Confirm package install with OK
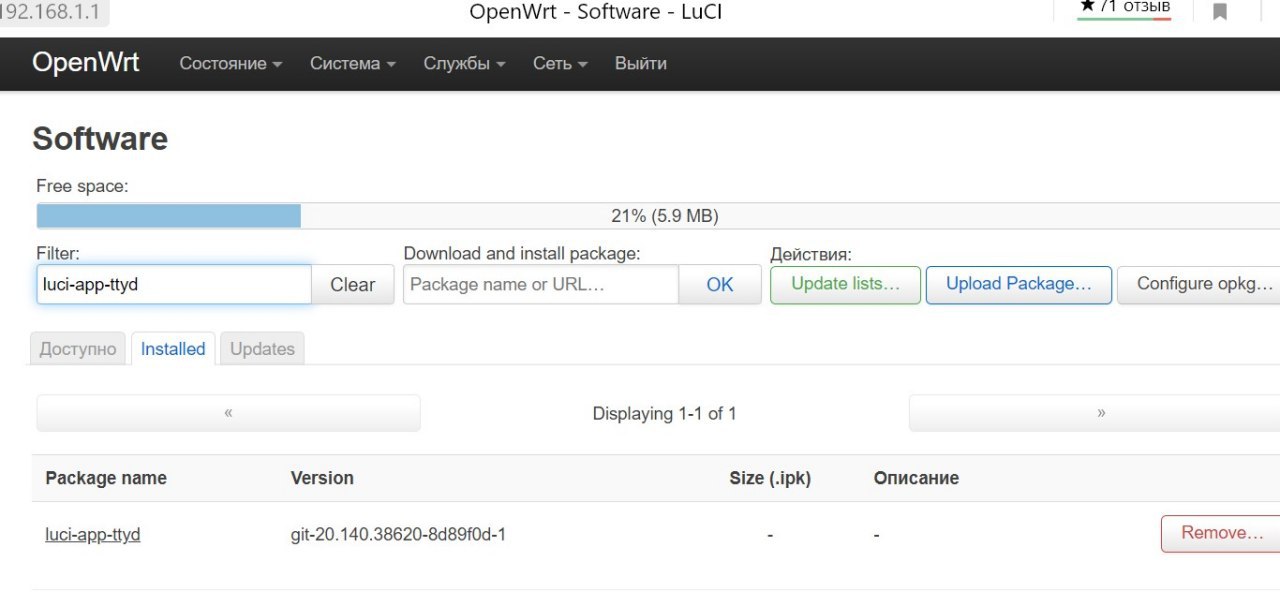The width and height of the screenshot is (1280, 606). pyautogui.click(x=720, y=284)
